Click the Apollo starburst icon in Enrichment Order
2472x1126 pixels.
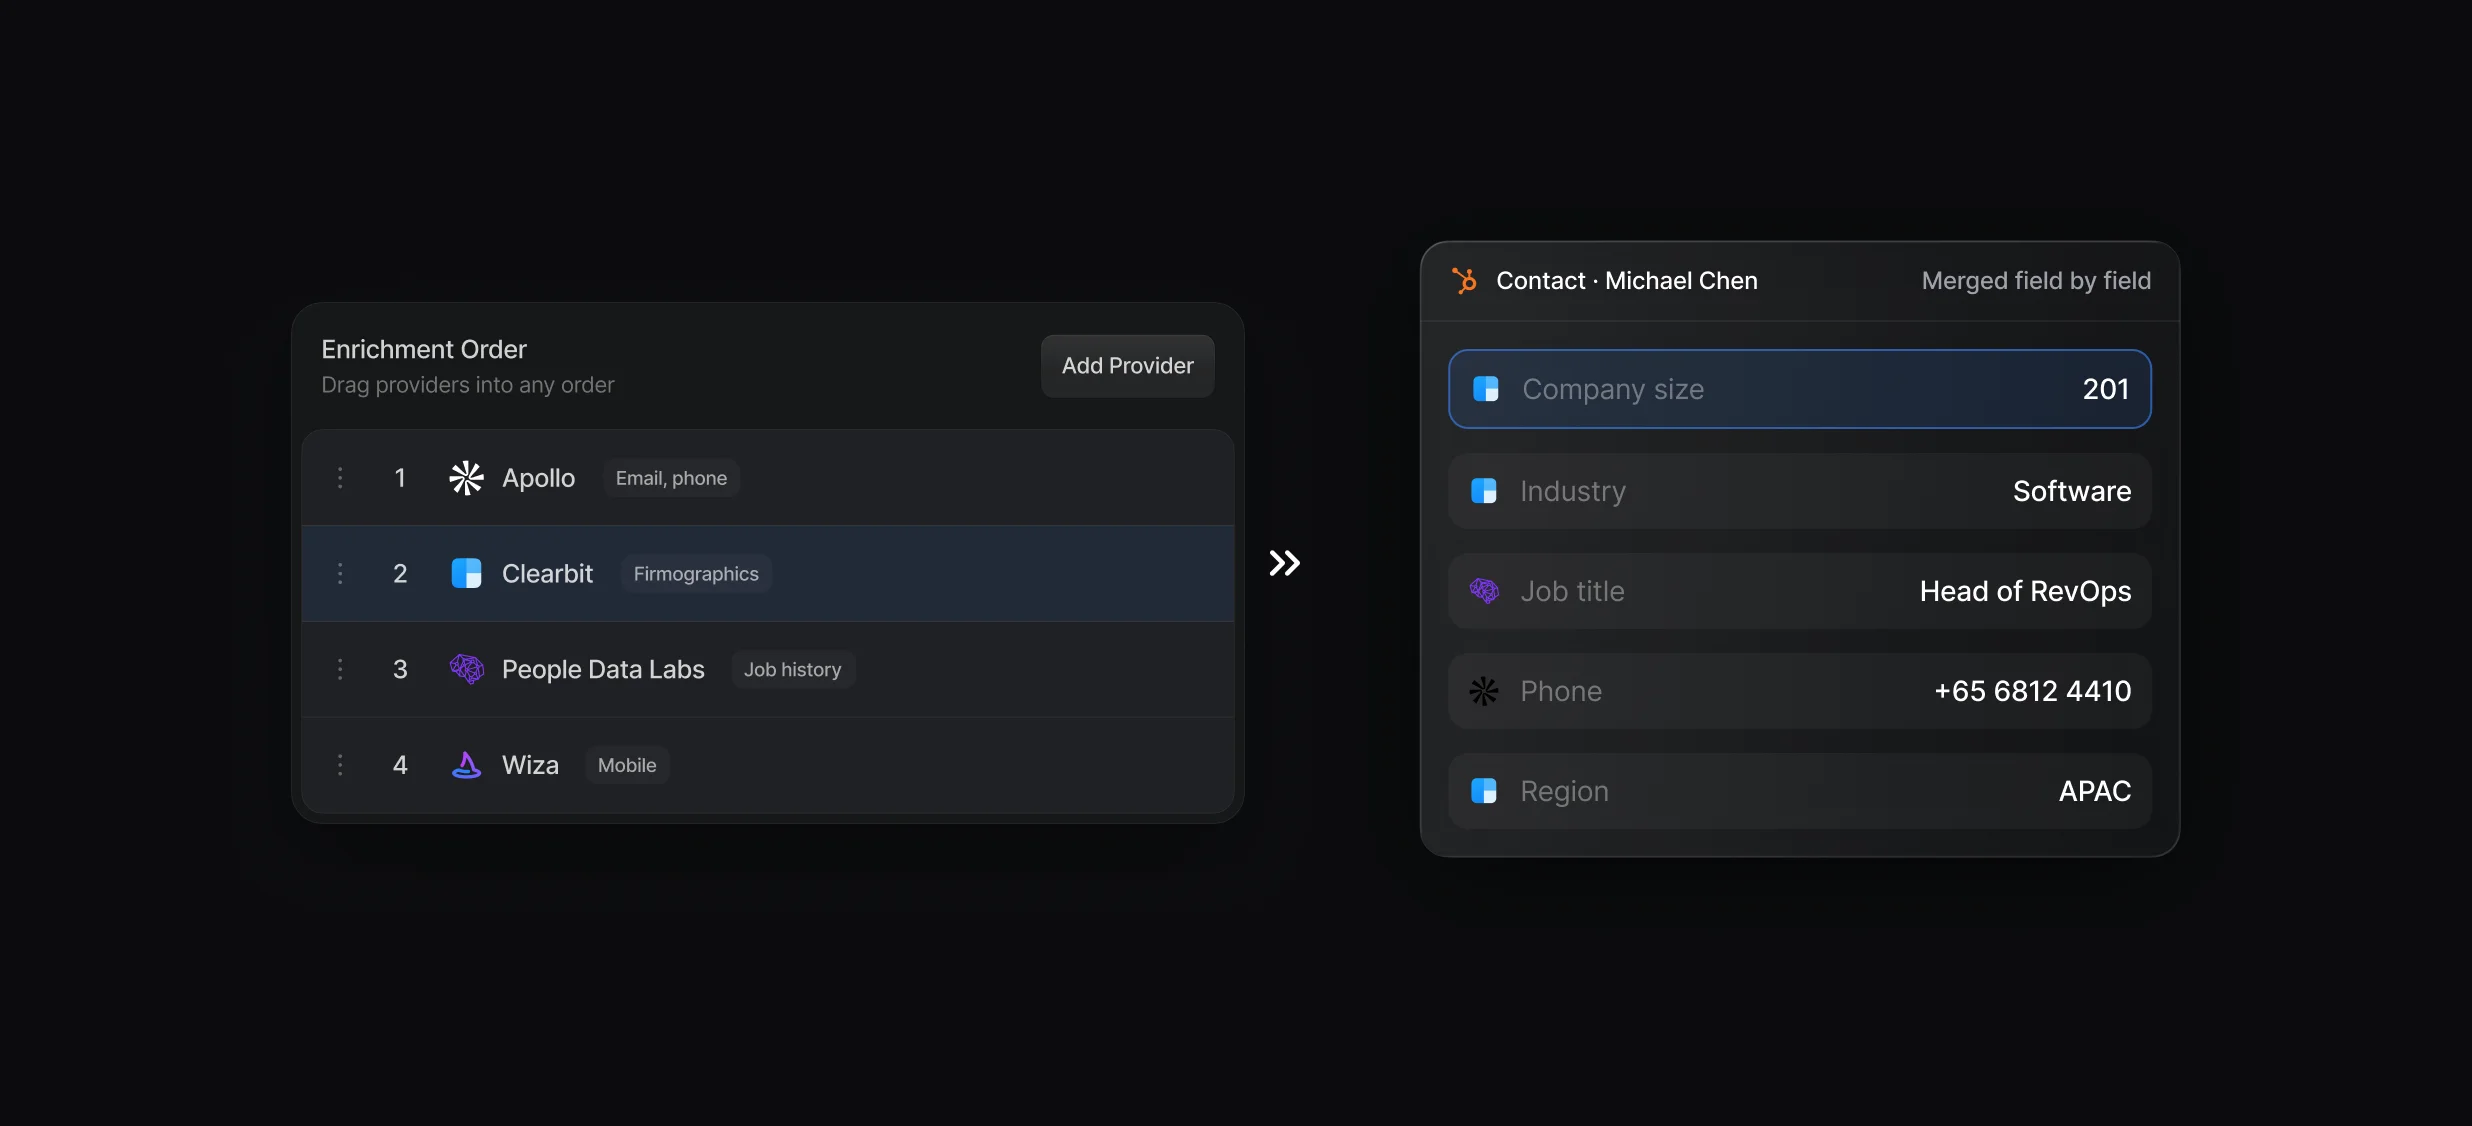pyautogui.click(x=466, y=478)
